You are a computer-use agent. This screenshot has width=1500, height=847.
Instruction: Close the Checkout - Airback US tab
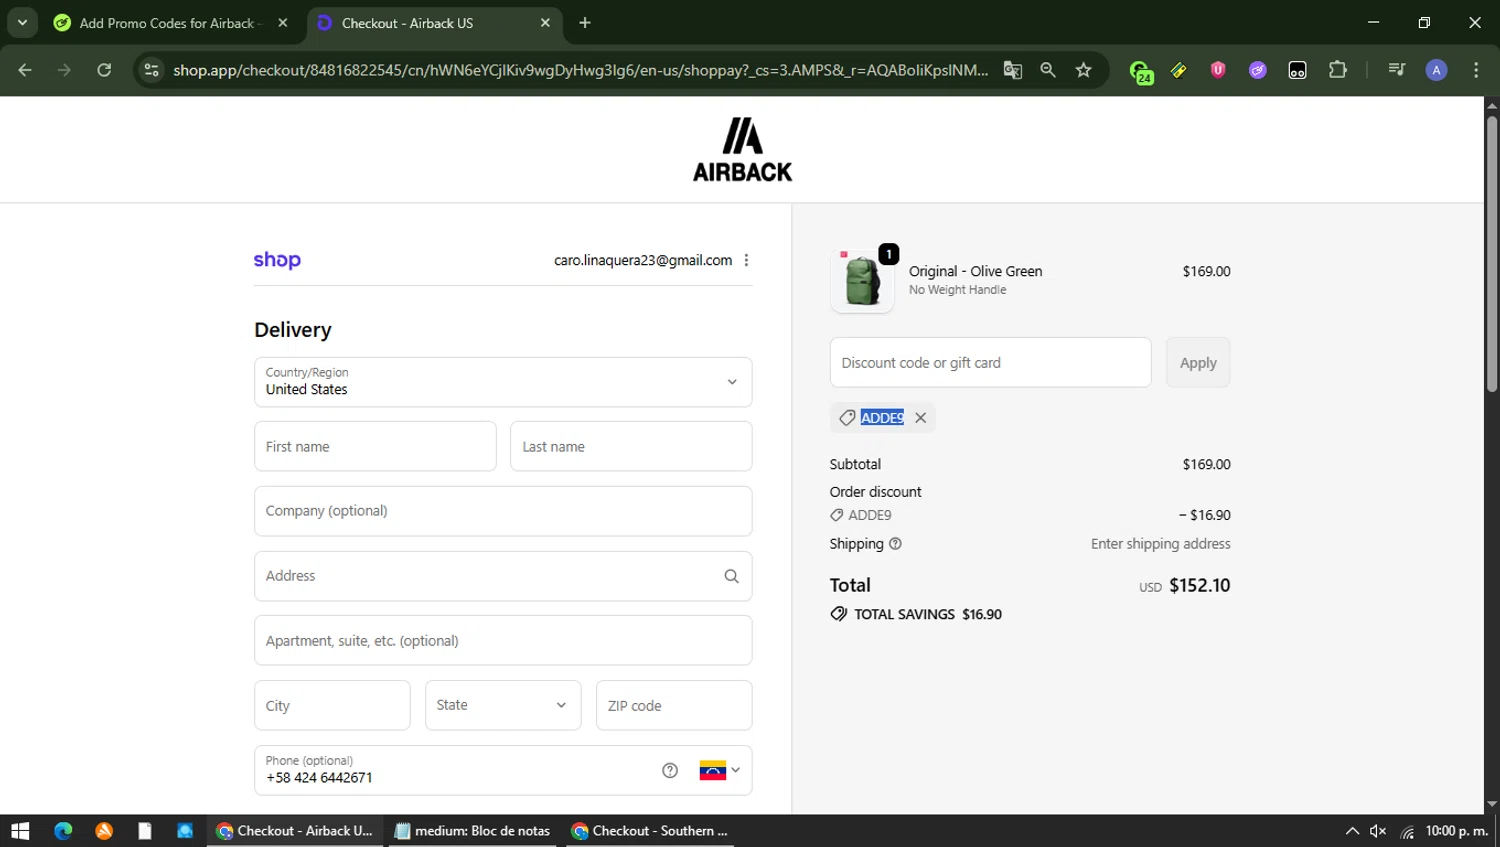coord(545,23)
